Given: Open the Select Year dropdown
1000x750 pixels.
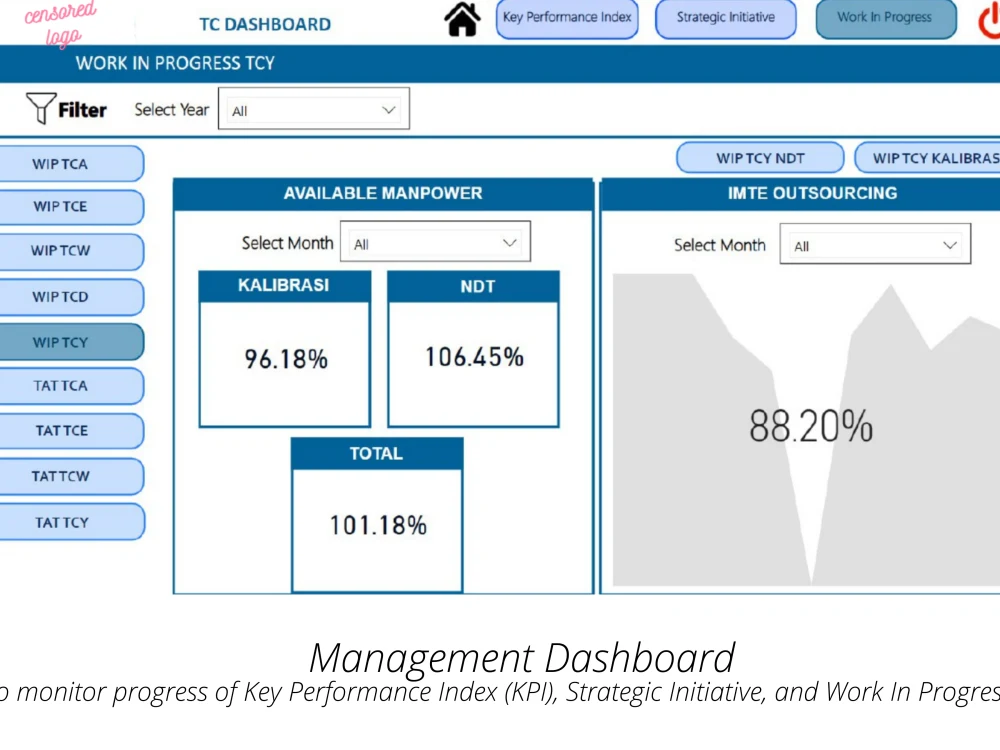Looking at the screenshot, I should [x=314, y=109].
